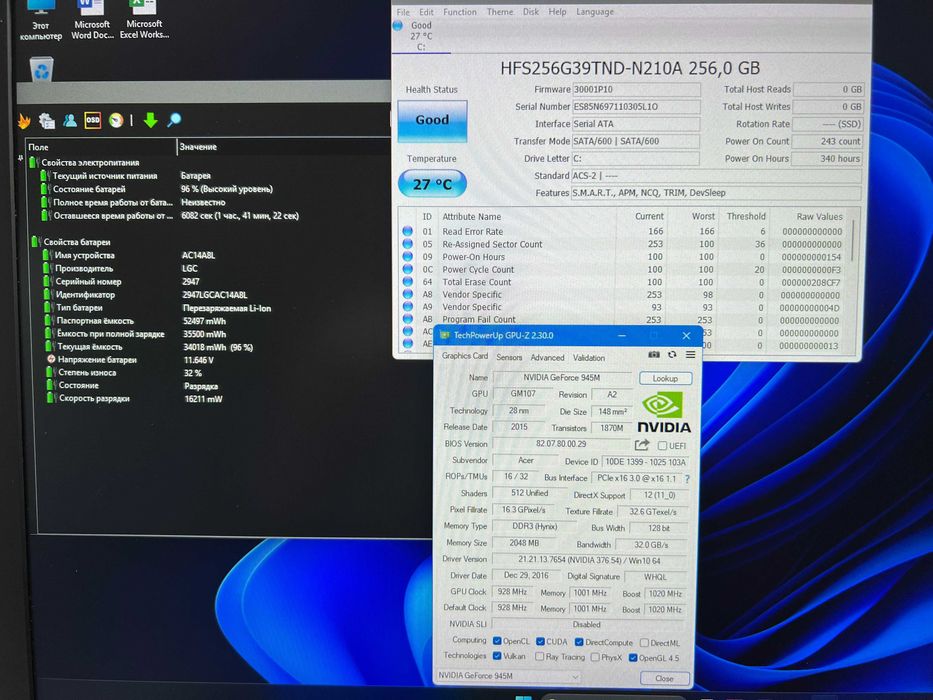The height and width of the screenshot is (700, 933).
Task: Select the Re-Assigned Sector Count row
Action: coord(624,244)
